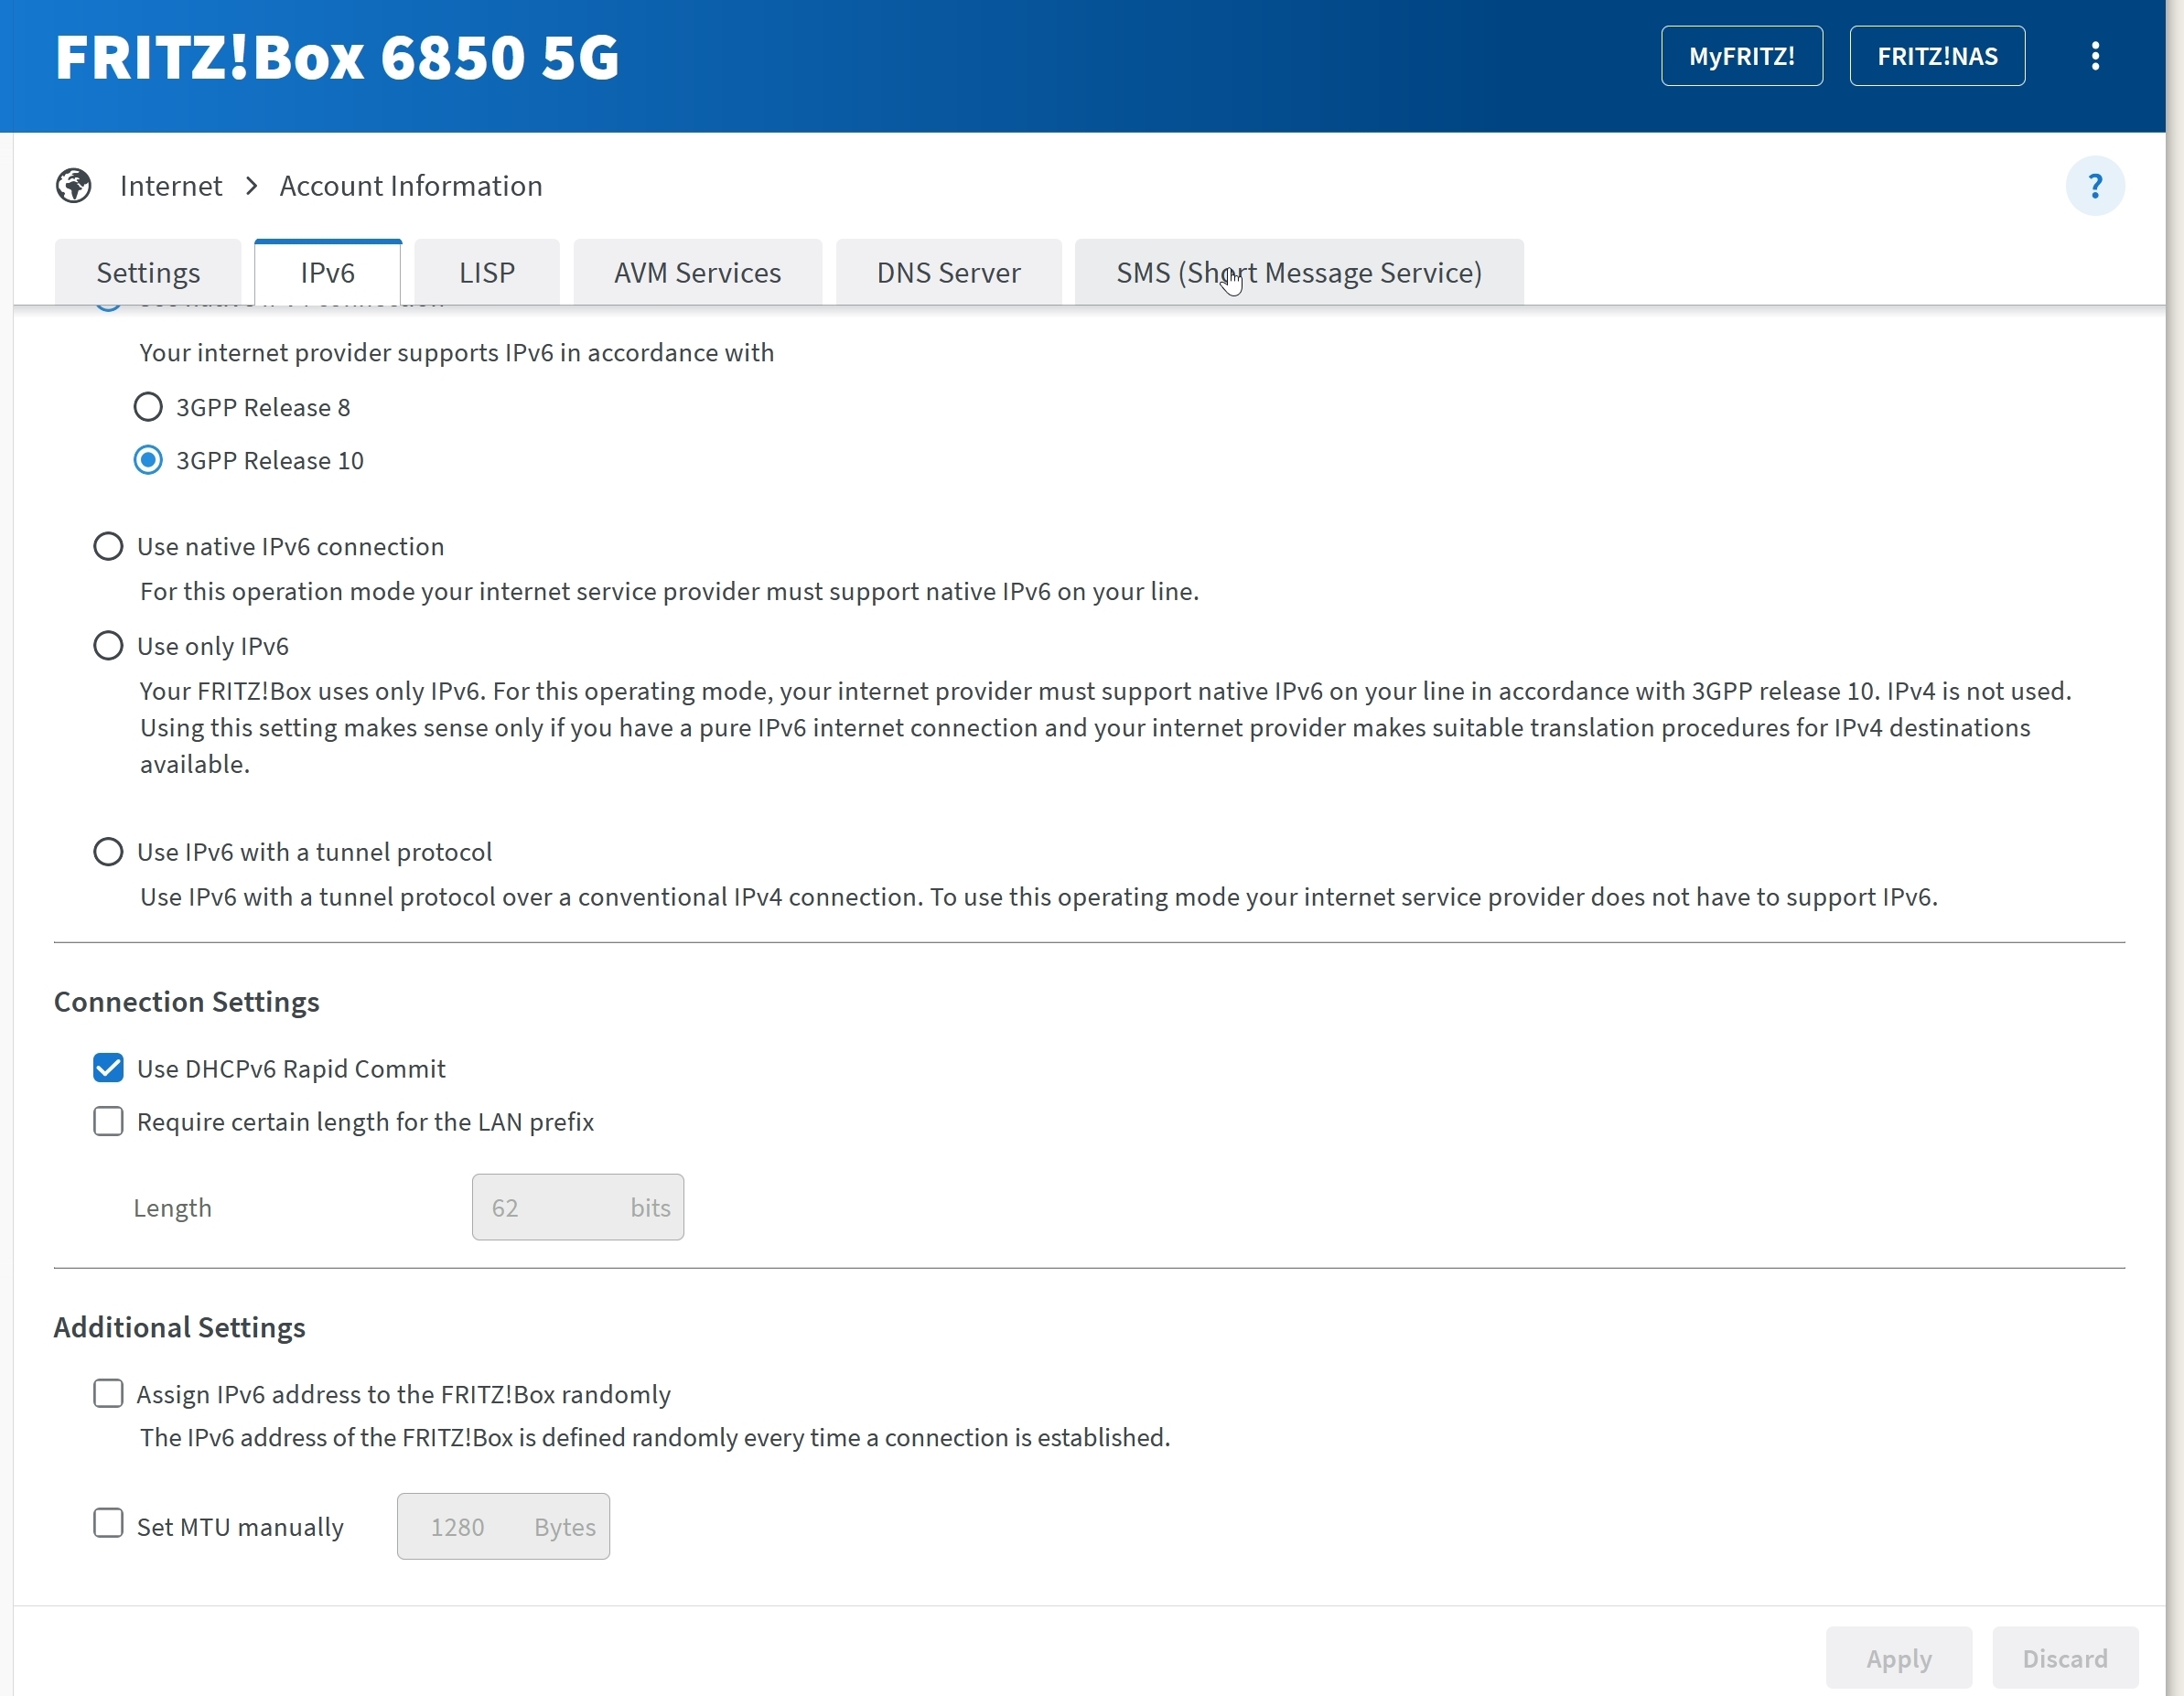Check Set MTU manually
This screenshot has height=1696, width=2184.
[x=108, y=1523]
